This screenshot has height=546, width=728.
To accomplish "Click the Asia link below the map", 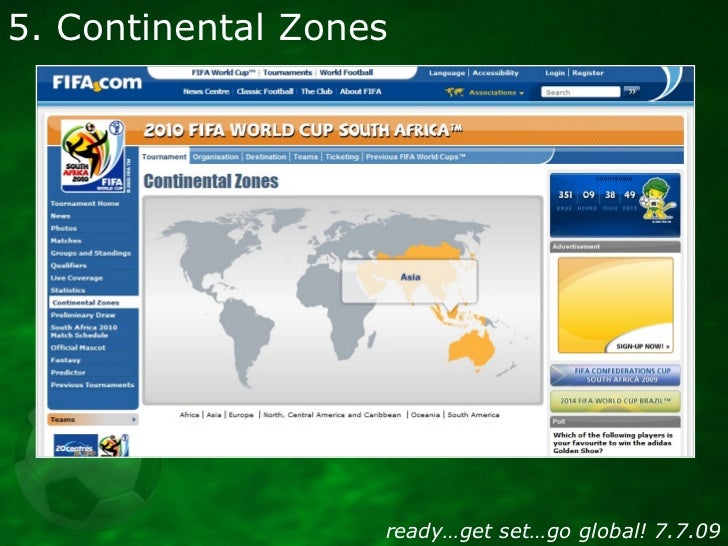I will [214, 415].
